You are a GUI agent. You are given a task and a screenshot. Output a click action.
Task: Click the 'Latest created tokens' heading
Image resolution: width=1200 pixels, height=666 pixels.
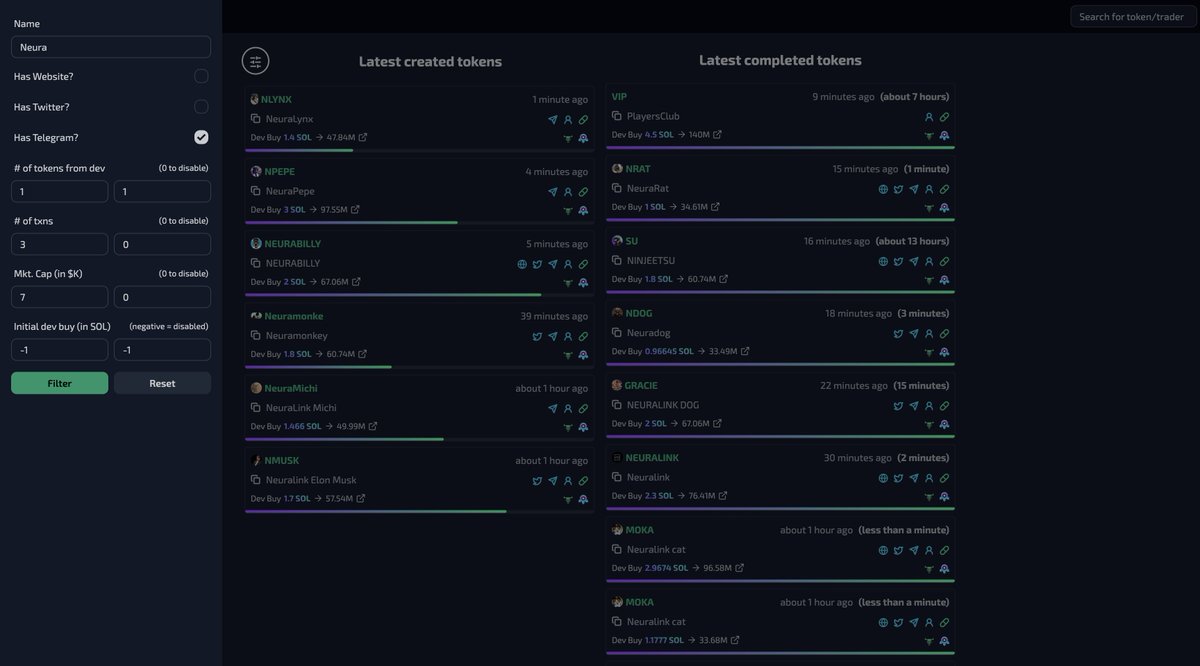(x=431, y=62)
